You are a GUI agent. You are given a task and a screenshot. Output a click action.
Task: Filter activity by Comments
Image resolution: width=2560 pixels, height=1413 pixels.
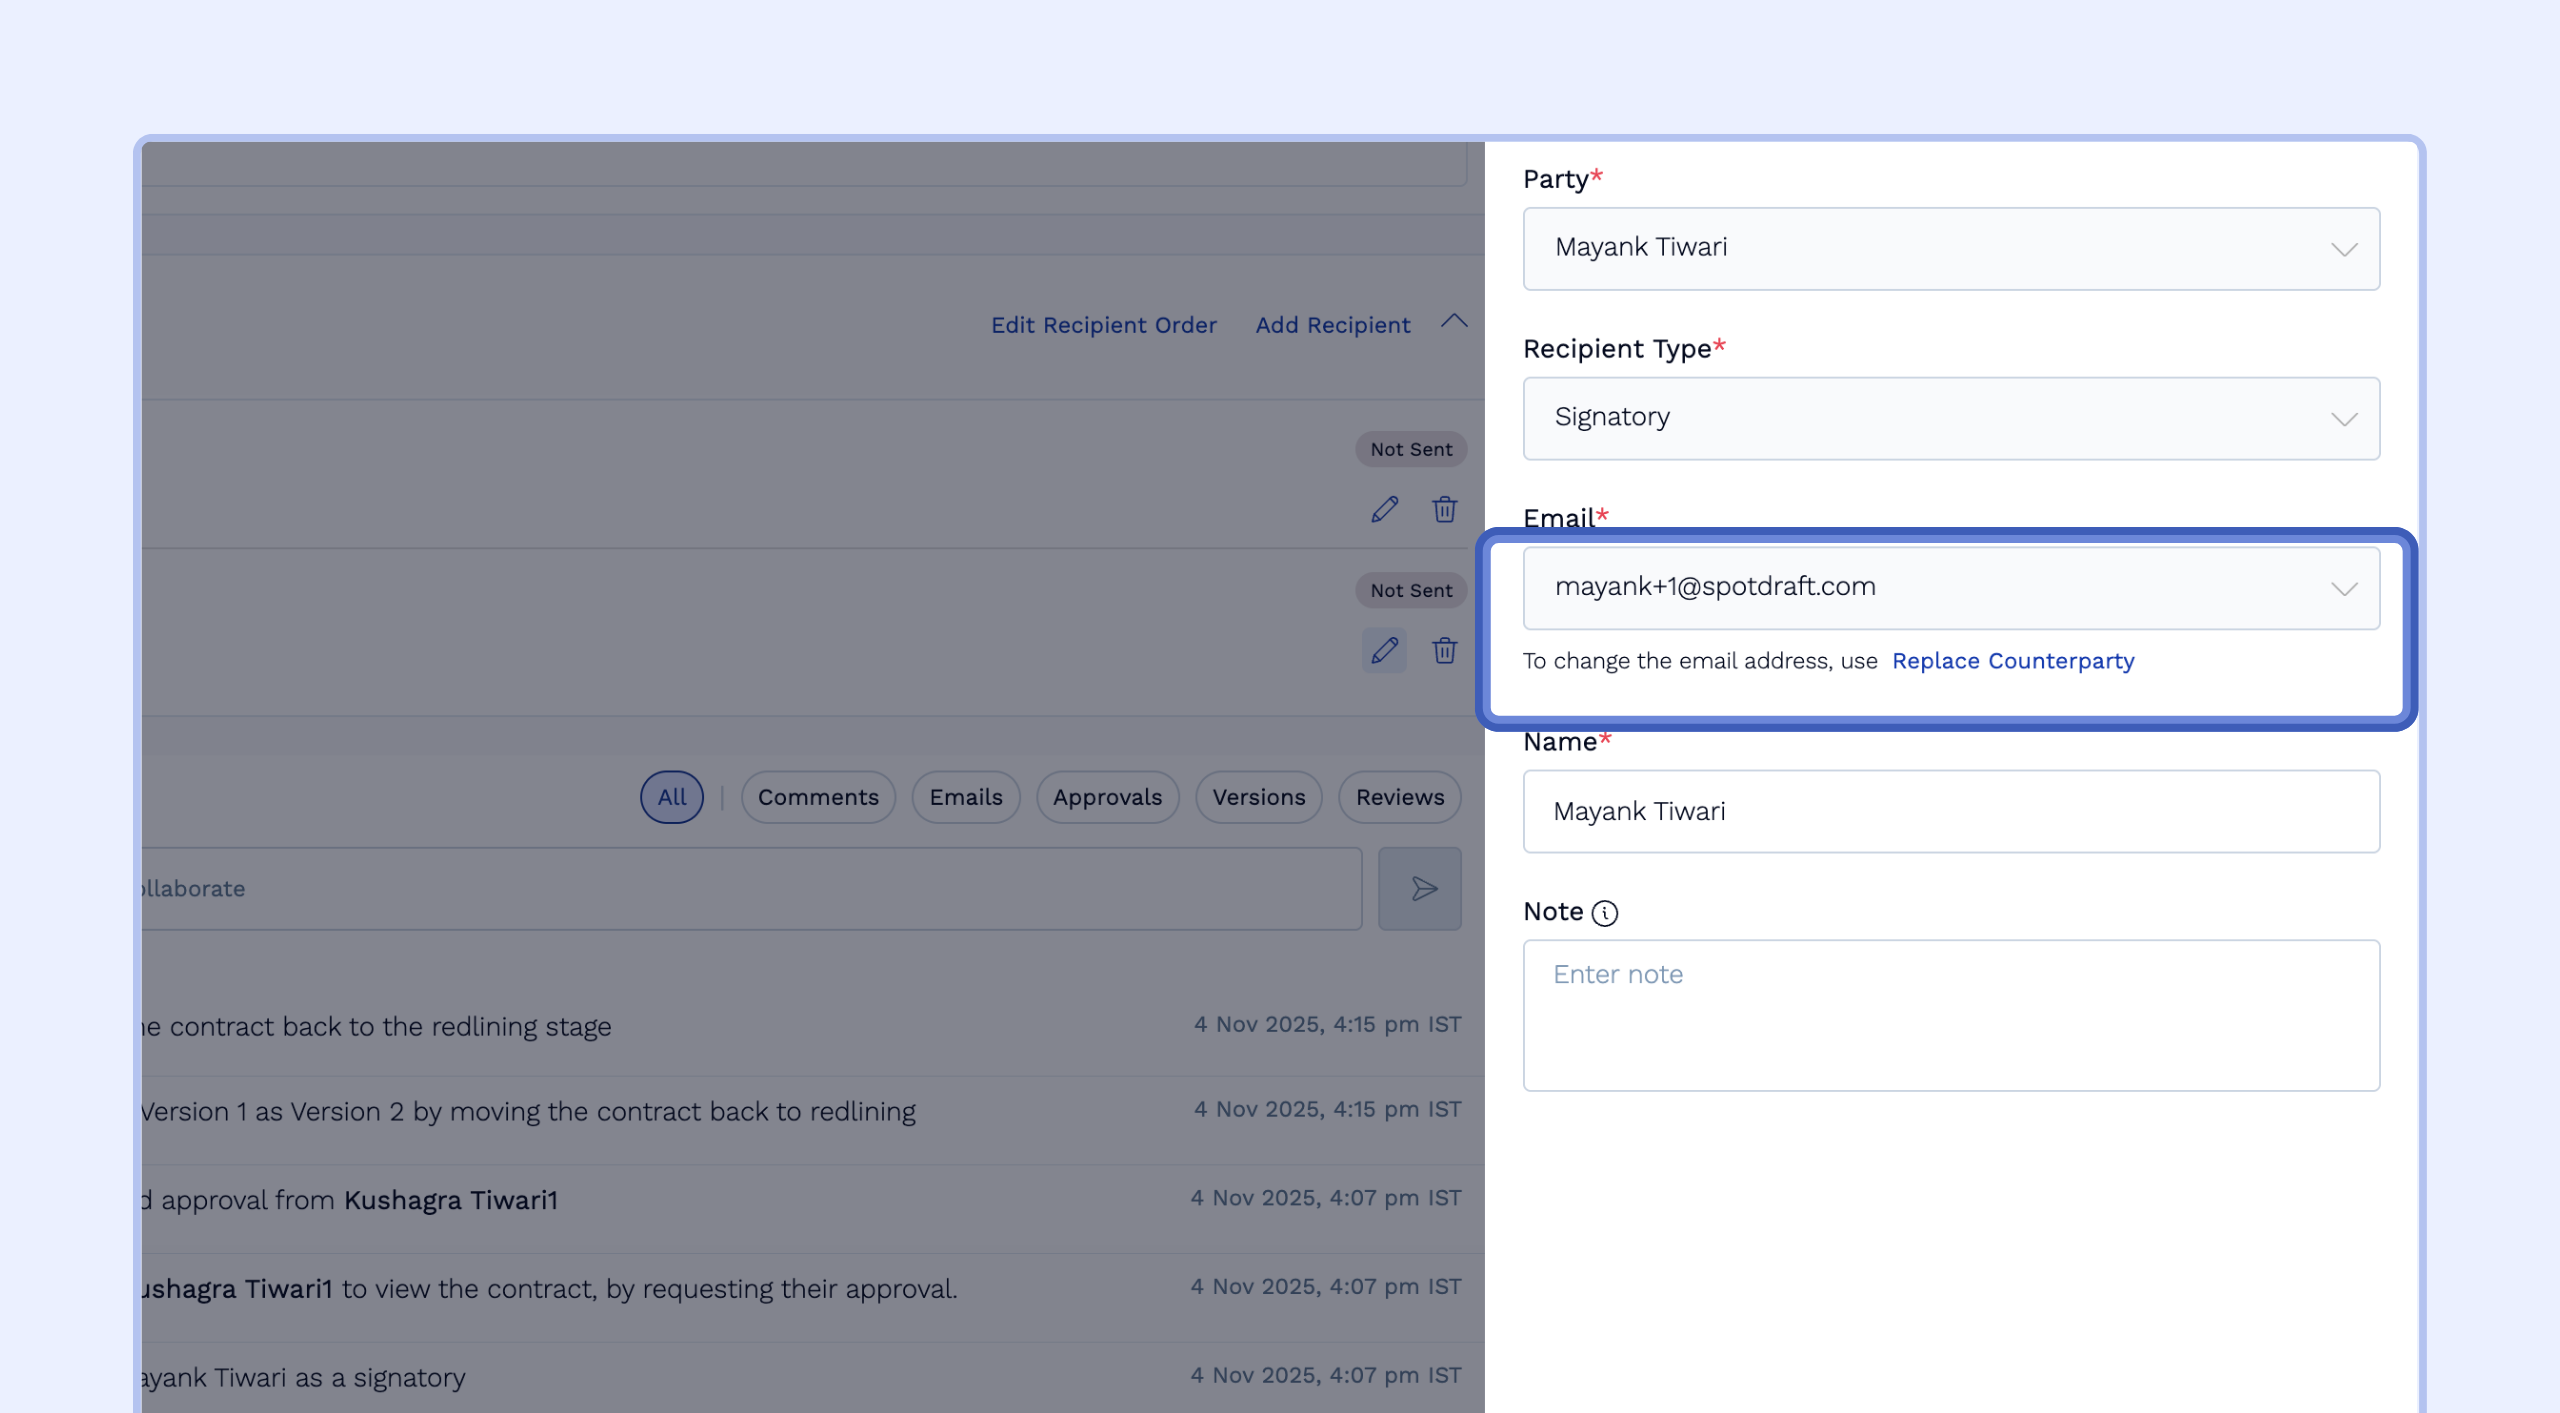pyautogui.click(x=817, y=797)
